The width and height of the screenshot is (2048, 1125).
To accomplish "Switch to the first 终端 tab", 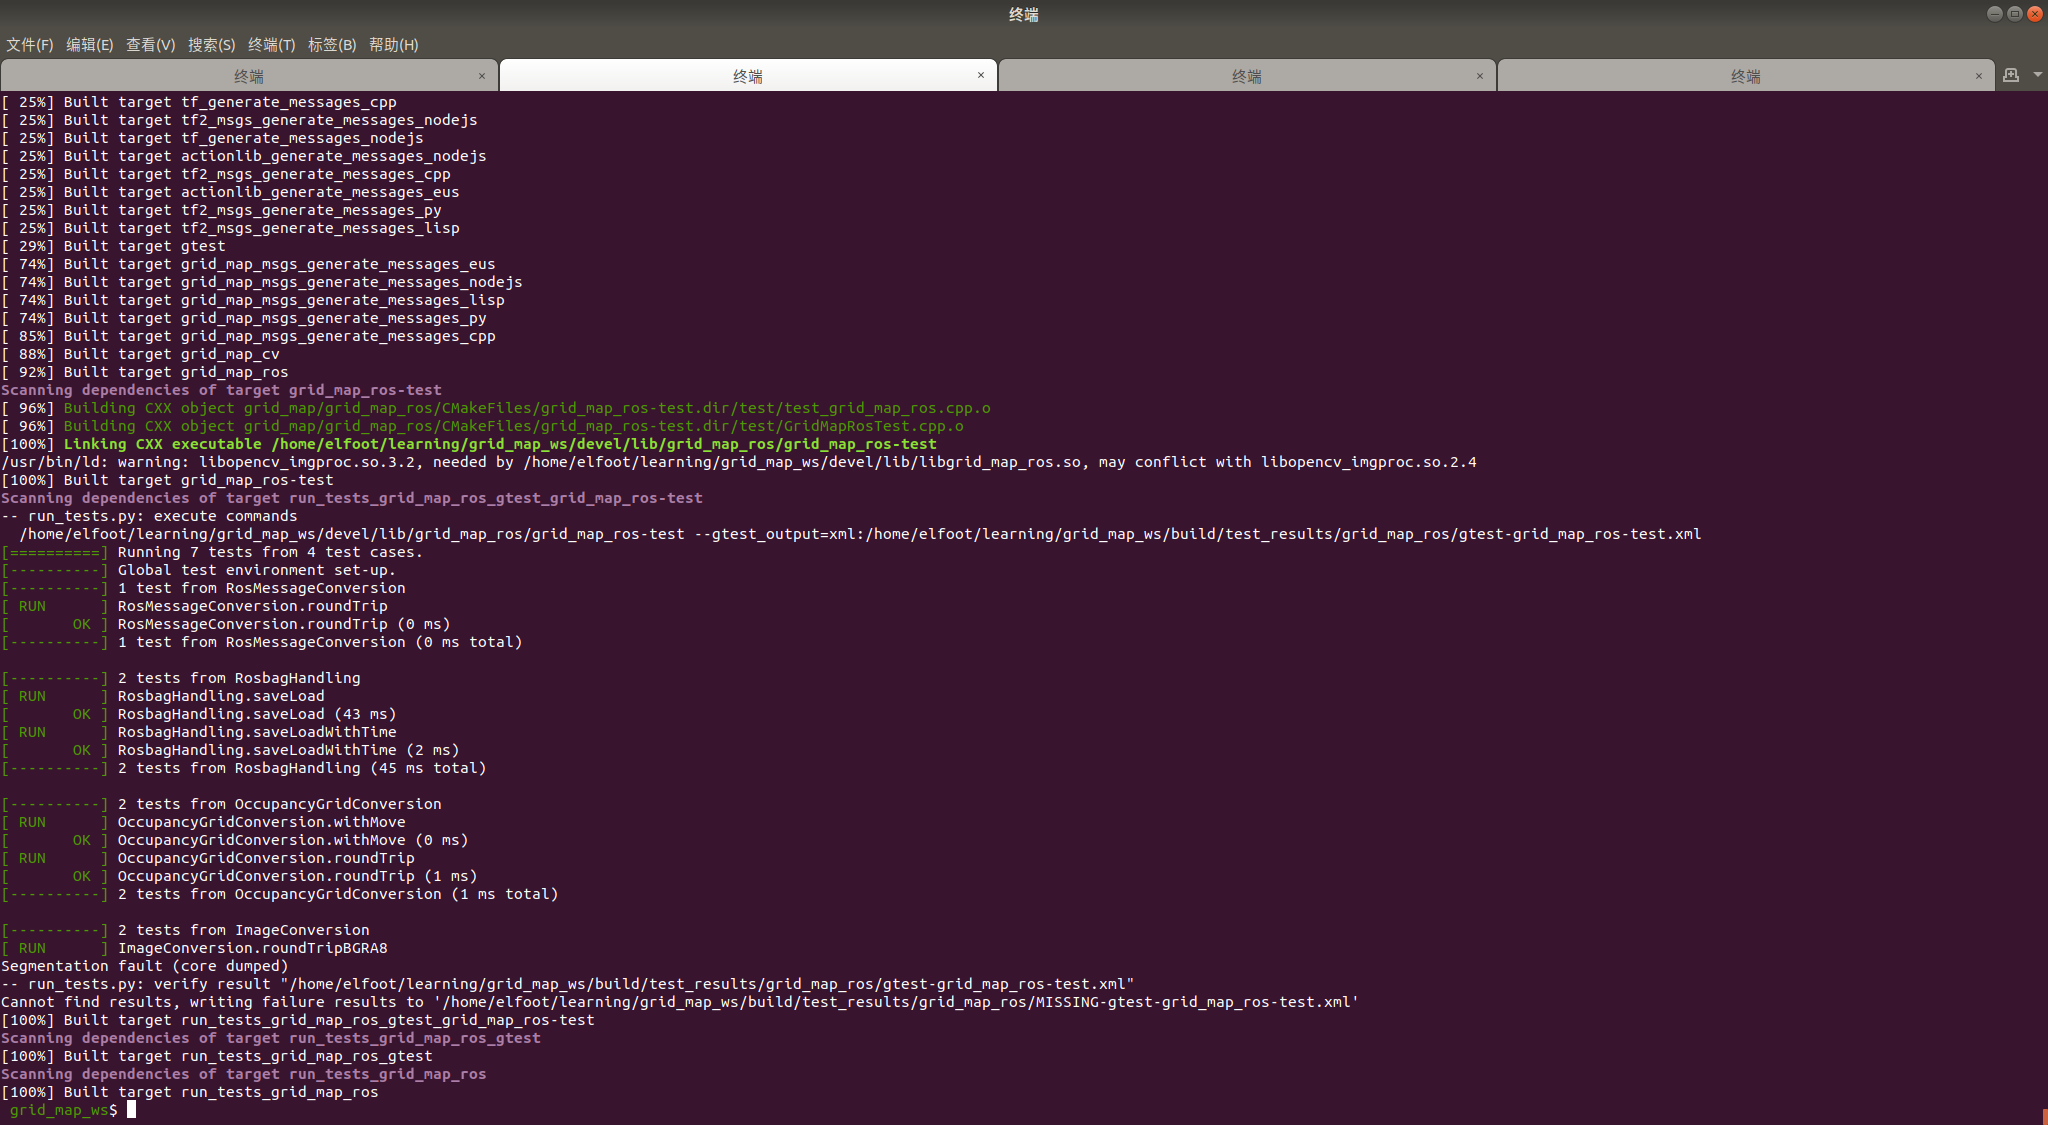I will click(248, 75).
